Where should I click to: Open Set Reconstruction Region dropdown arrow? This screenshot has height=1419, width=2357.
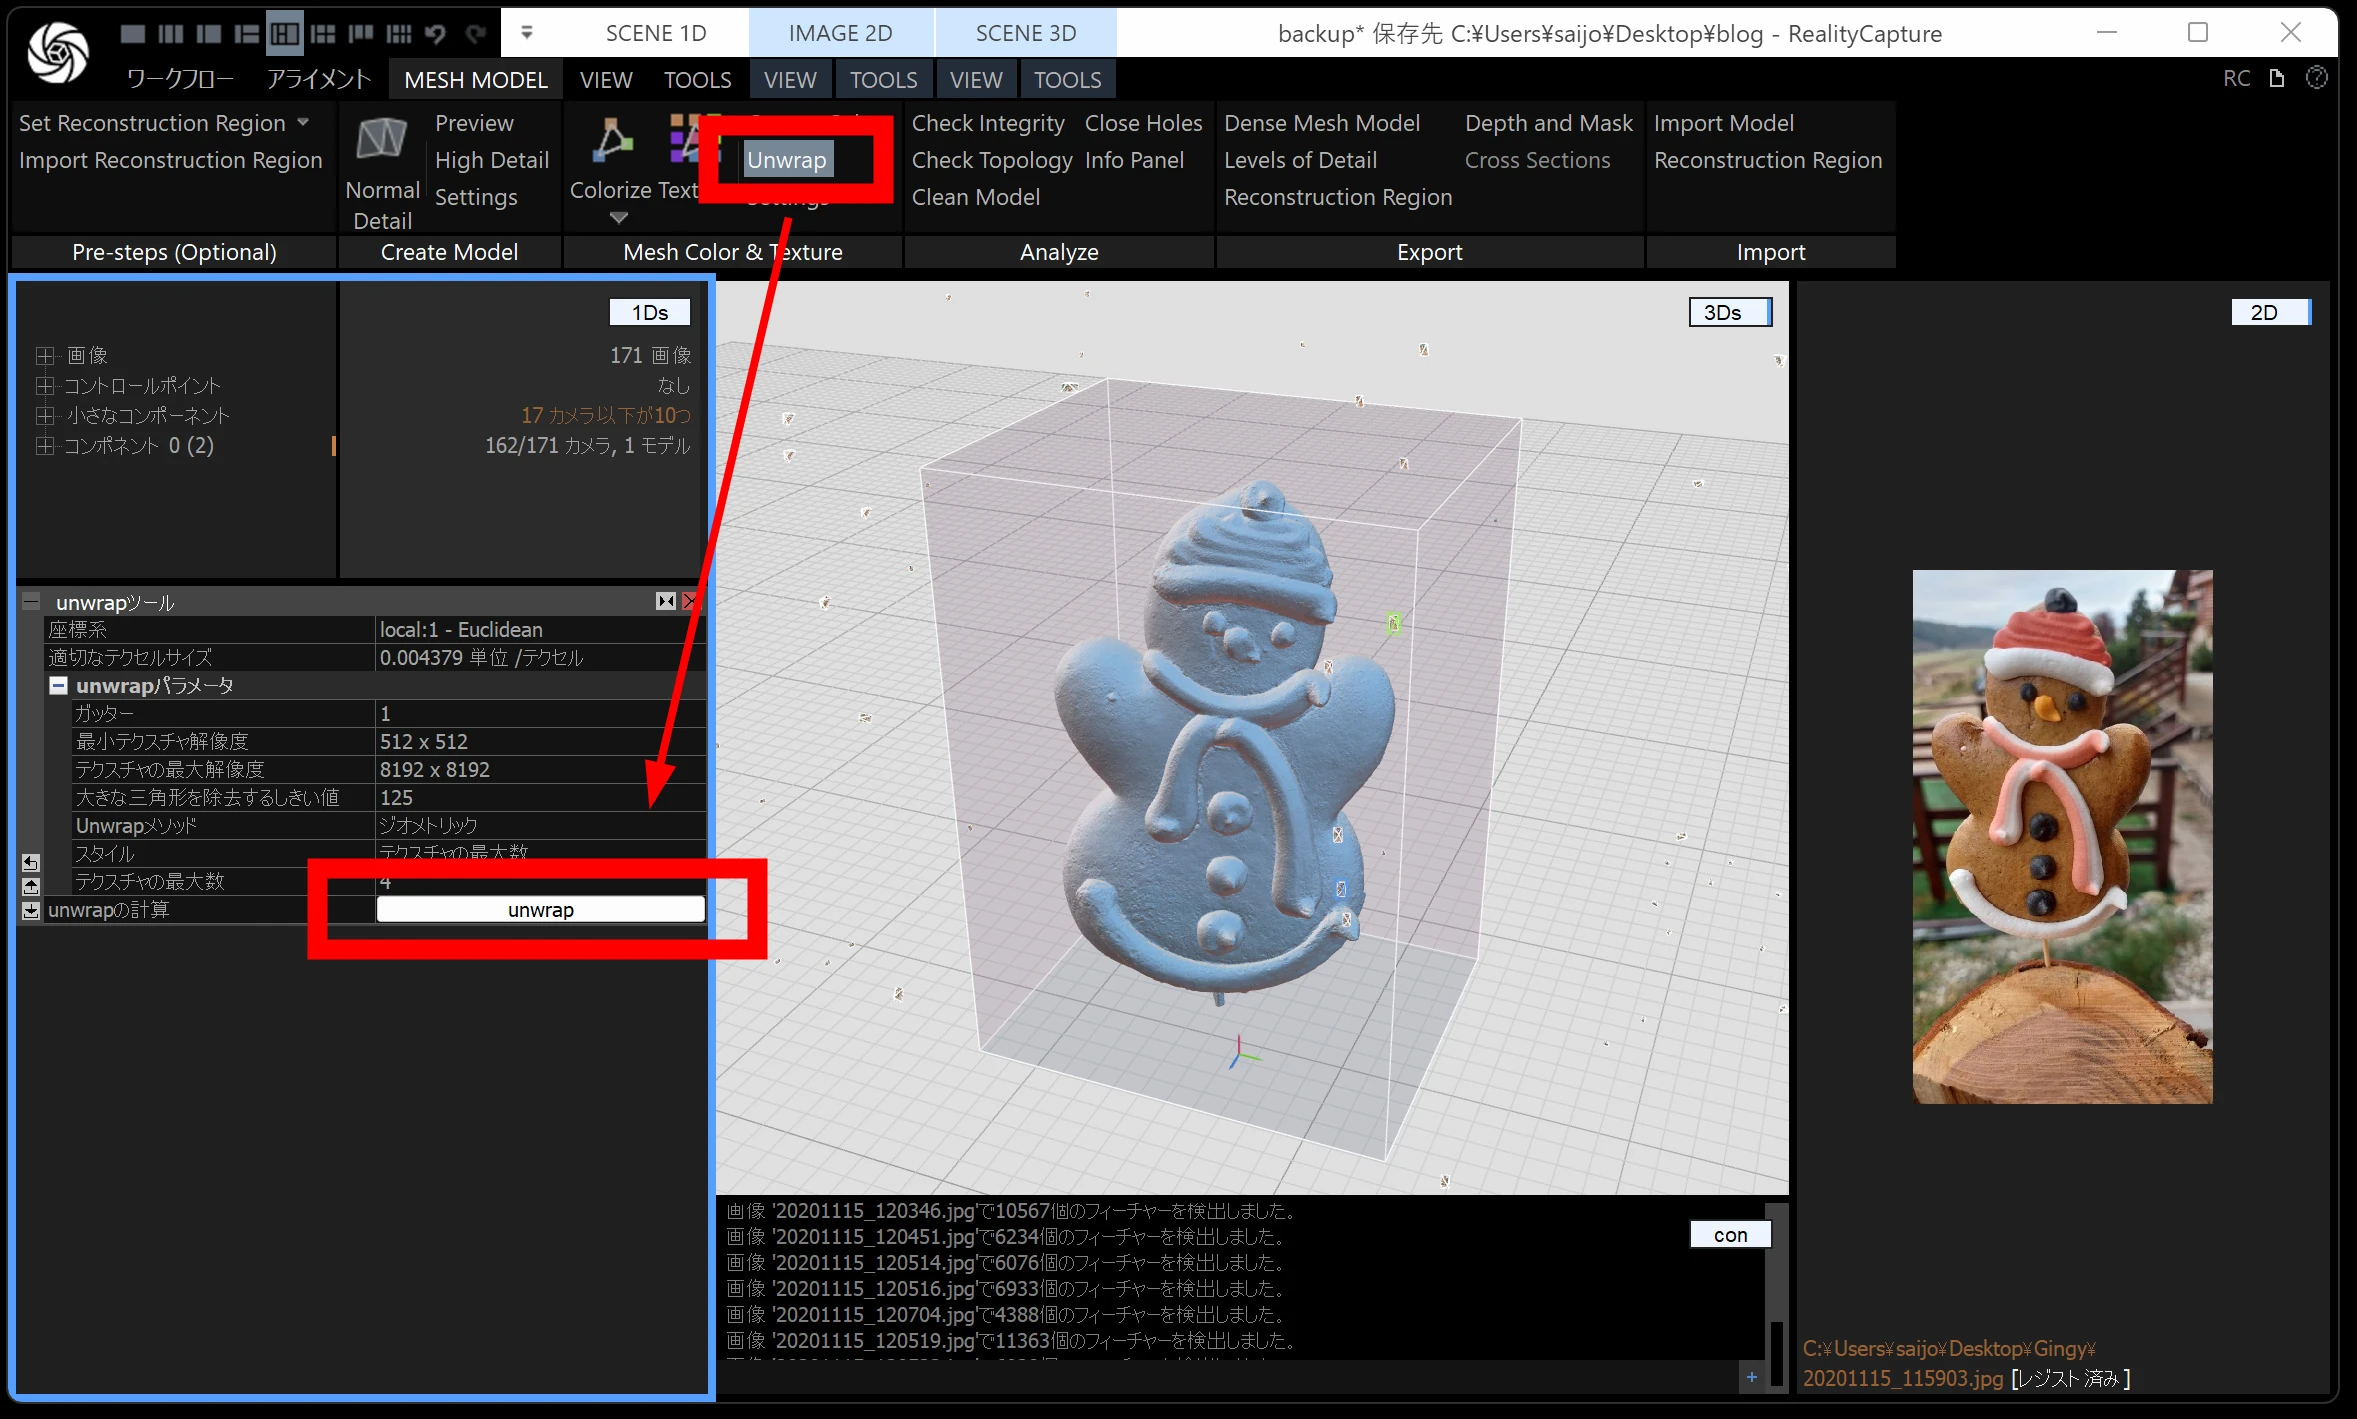pos(303,122)
